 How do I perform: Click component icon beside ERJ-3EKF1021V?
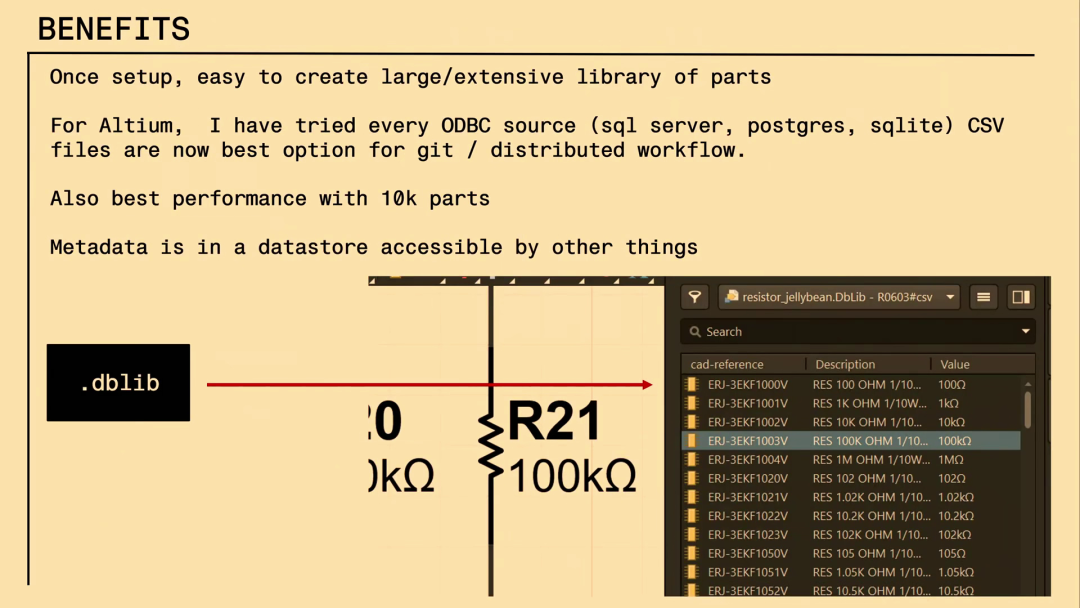[692, 497]
